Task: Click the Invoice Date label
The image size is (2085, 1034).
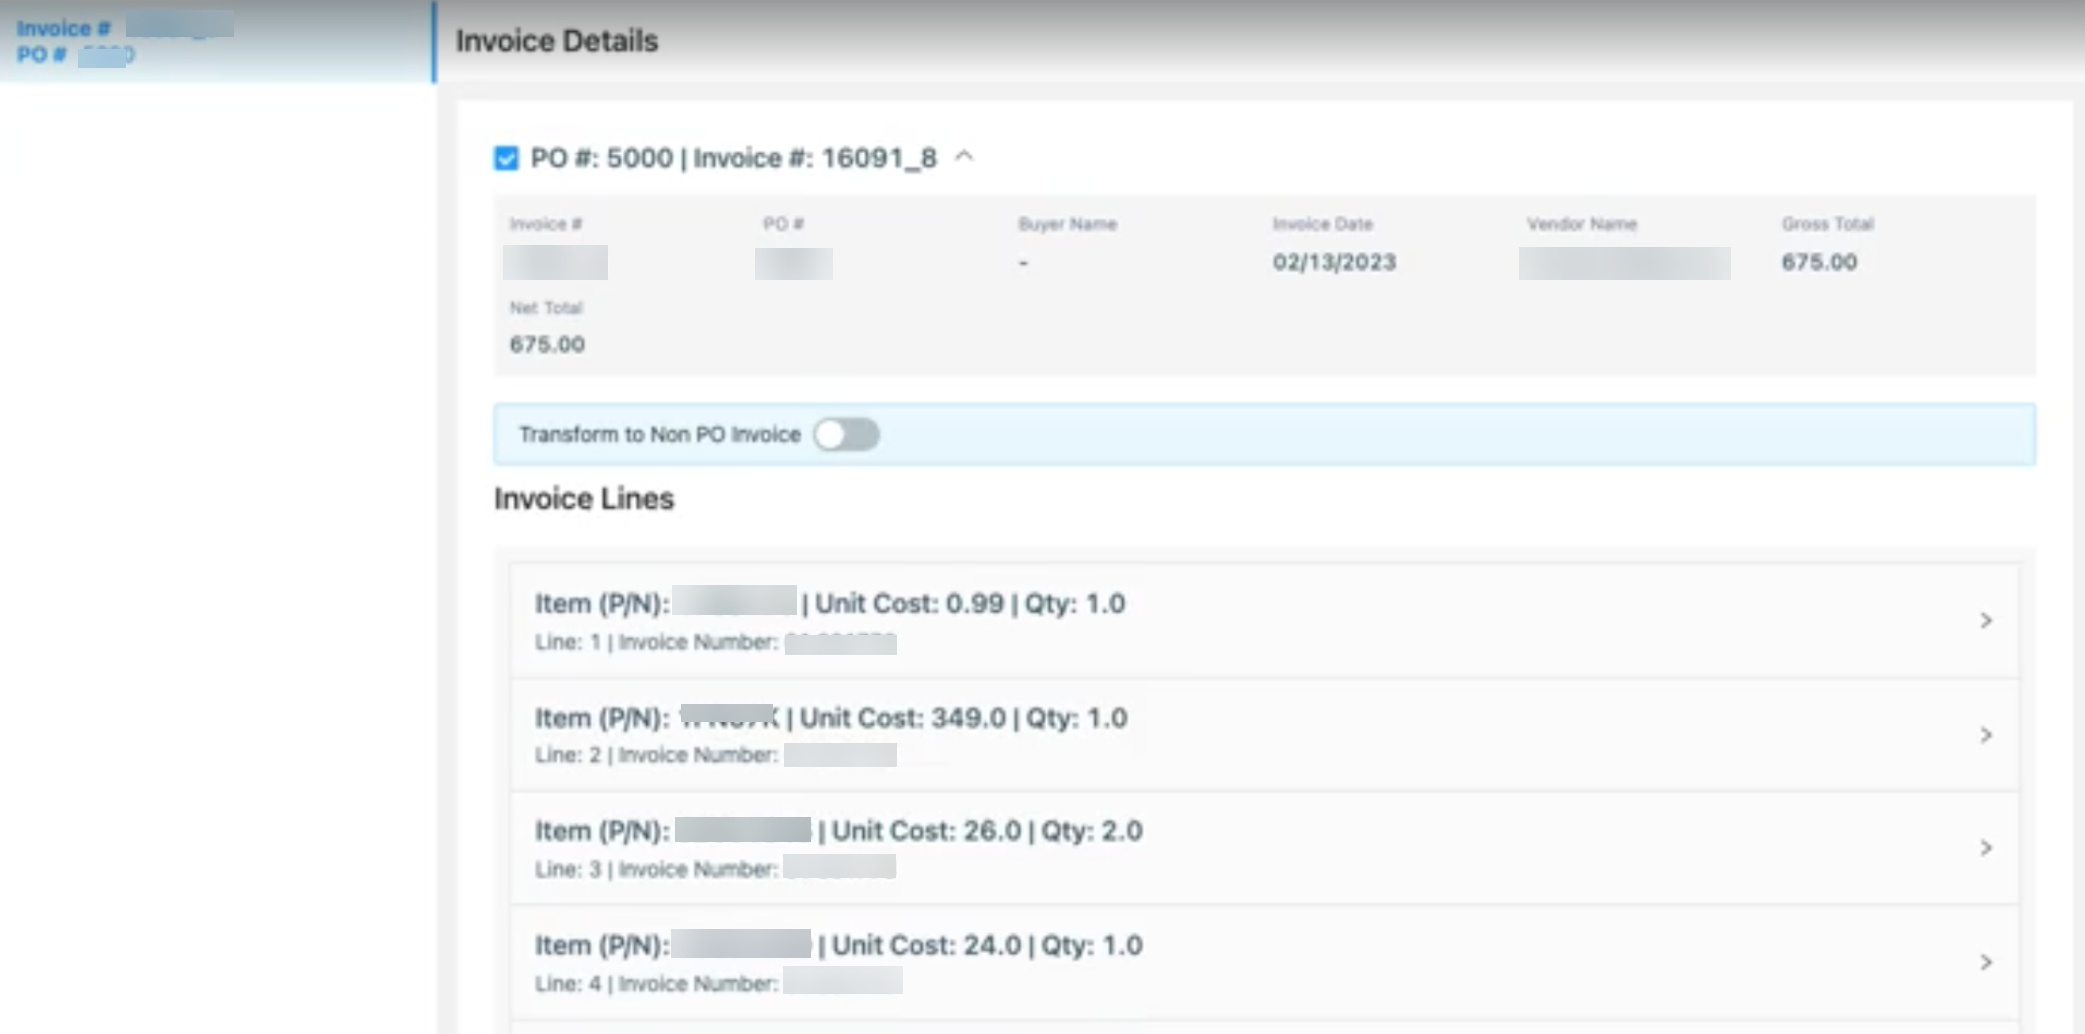Action: point(1322,224)
